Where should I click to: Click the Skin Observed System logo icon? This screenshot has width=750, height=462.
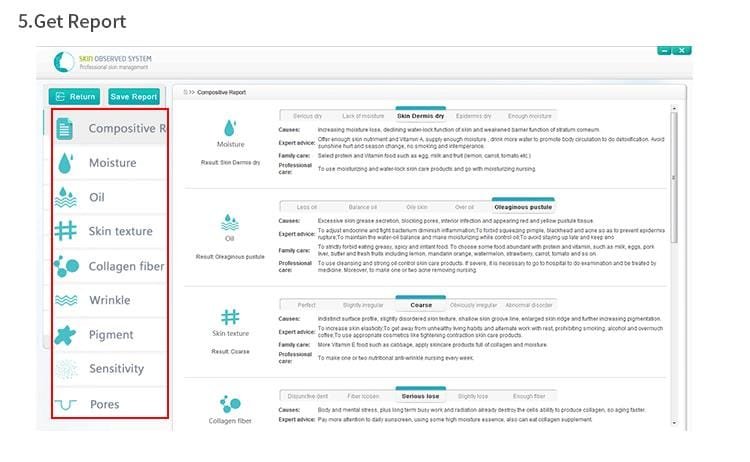coord(64,62)
